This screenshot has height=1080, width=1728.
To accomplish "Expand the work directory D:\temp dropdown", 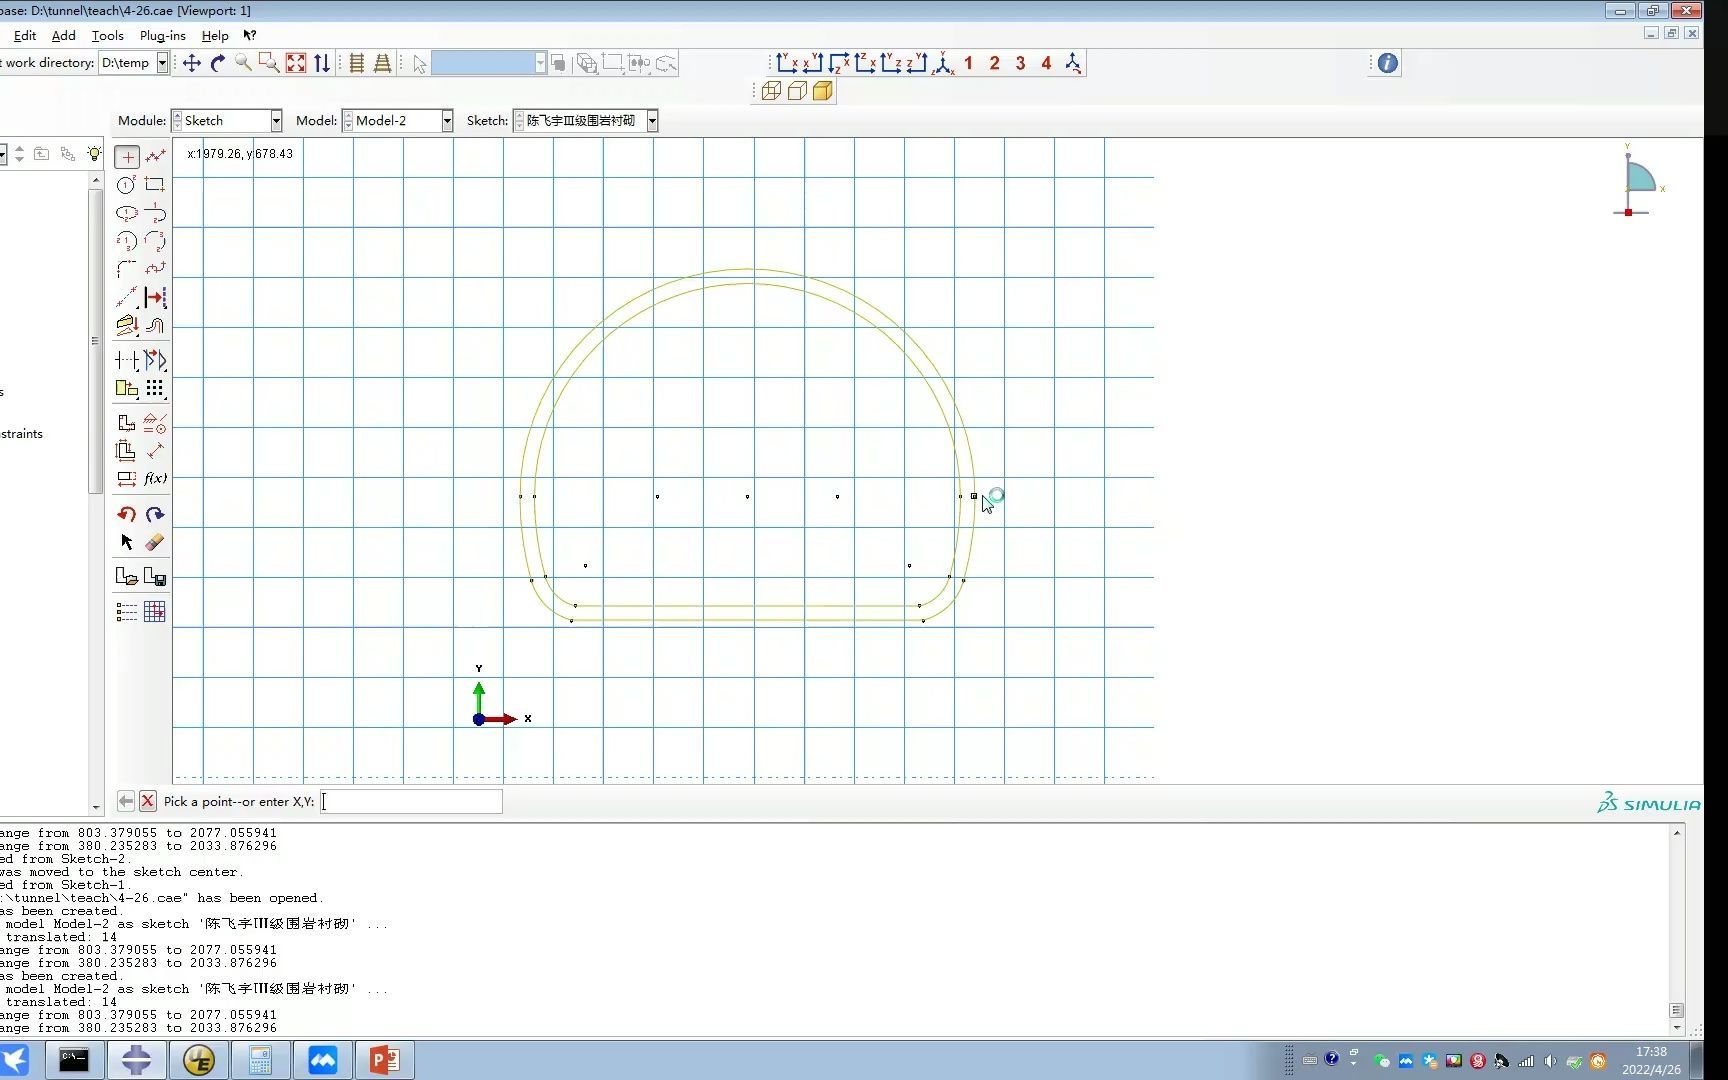I will 162,63.
